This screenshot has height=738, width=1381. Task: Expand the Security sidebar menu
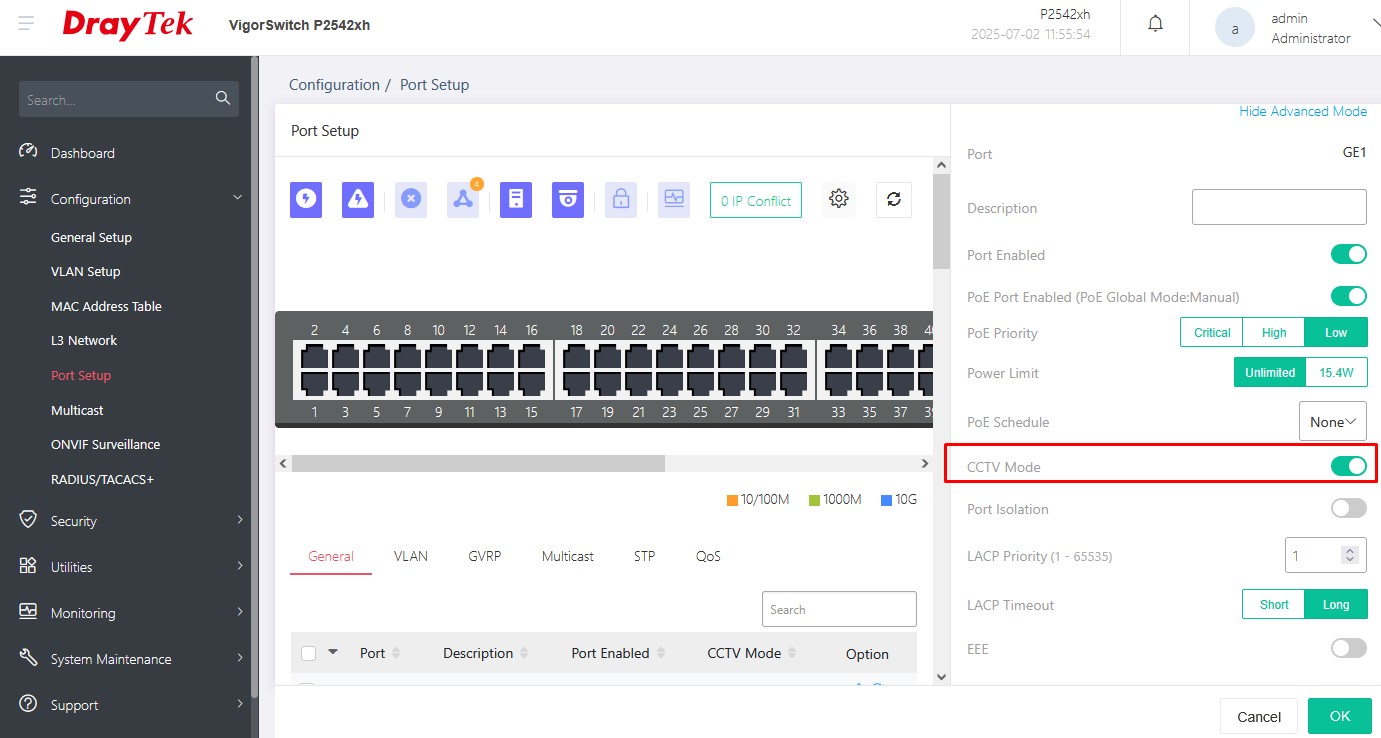pyautogui.click(x=130, y=521)
